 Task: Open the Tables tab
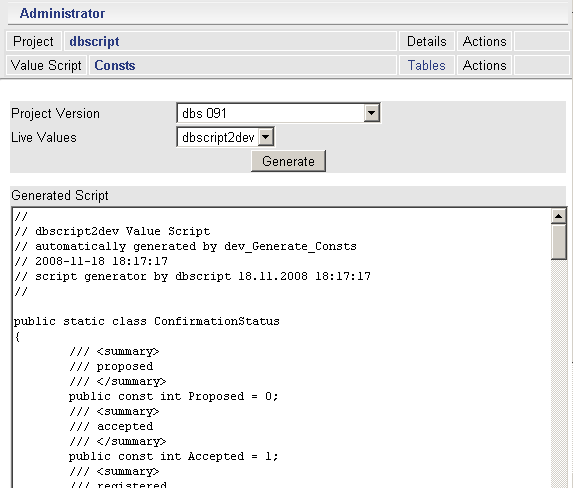click(426, 65)
